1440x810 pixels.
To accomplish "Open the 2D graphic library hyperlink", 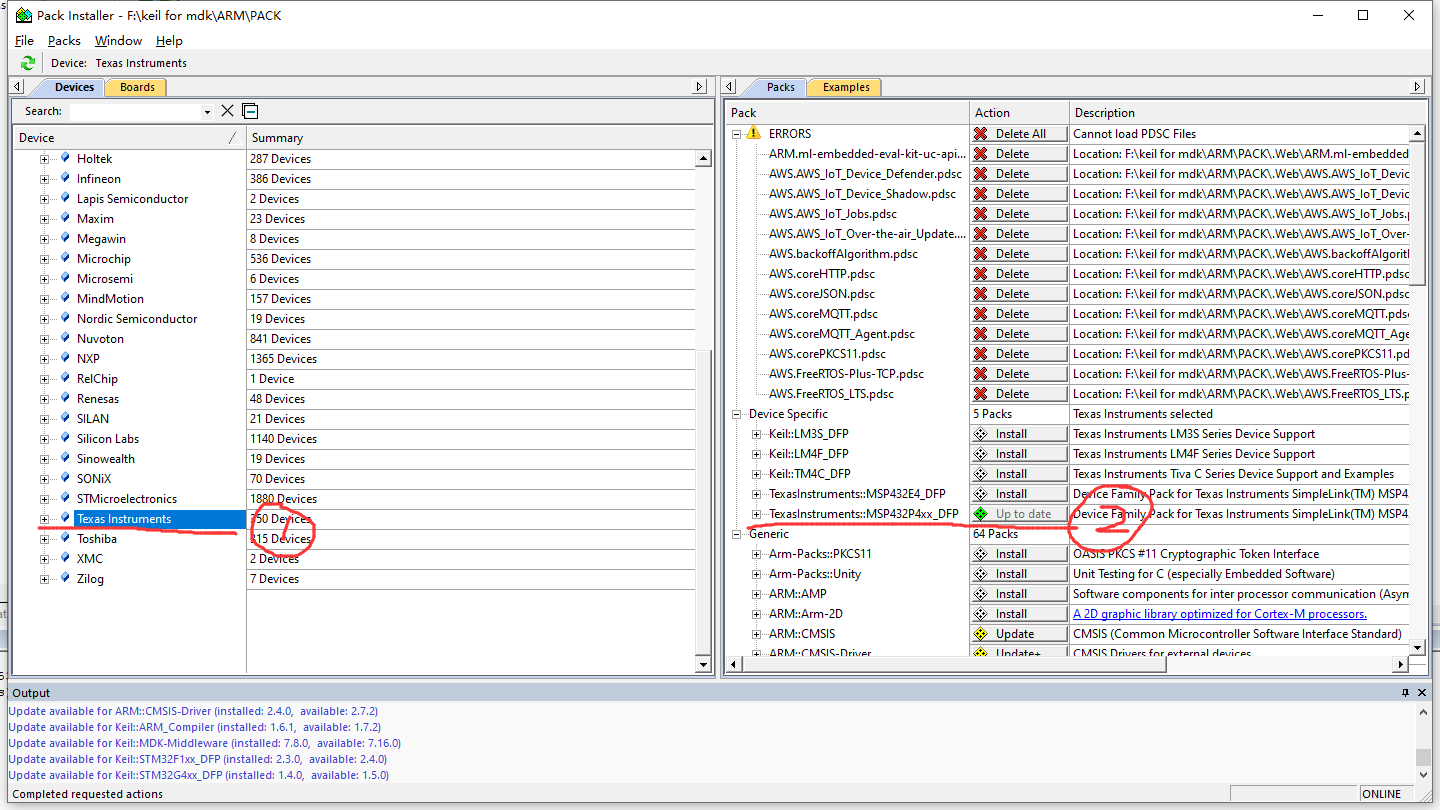I will click(x=1219, y=613).
